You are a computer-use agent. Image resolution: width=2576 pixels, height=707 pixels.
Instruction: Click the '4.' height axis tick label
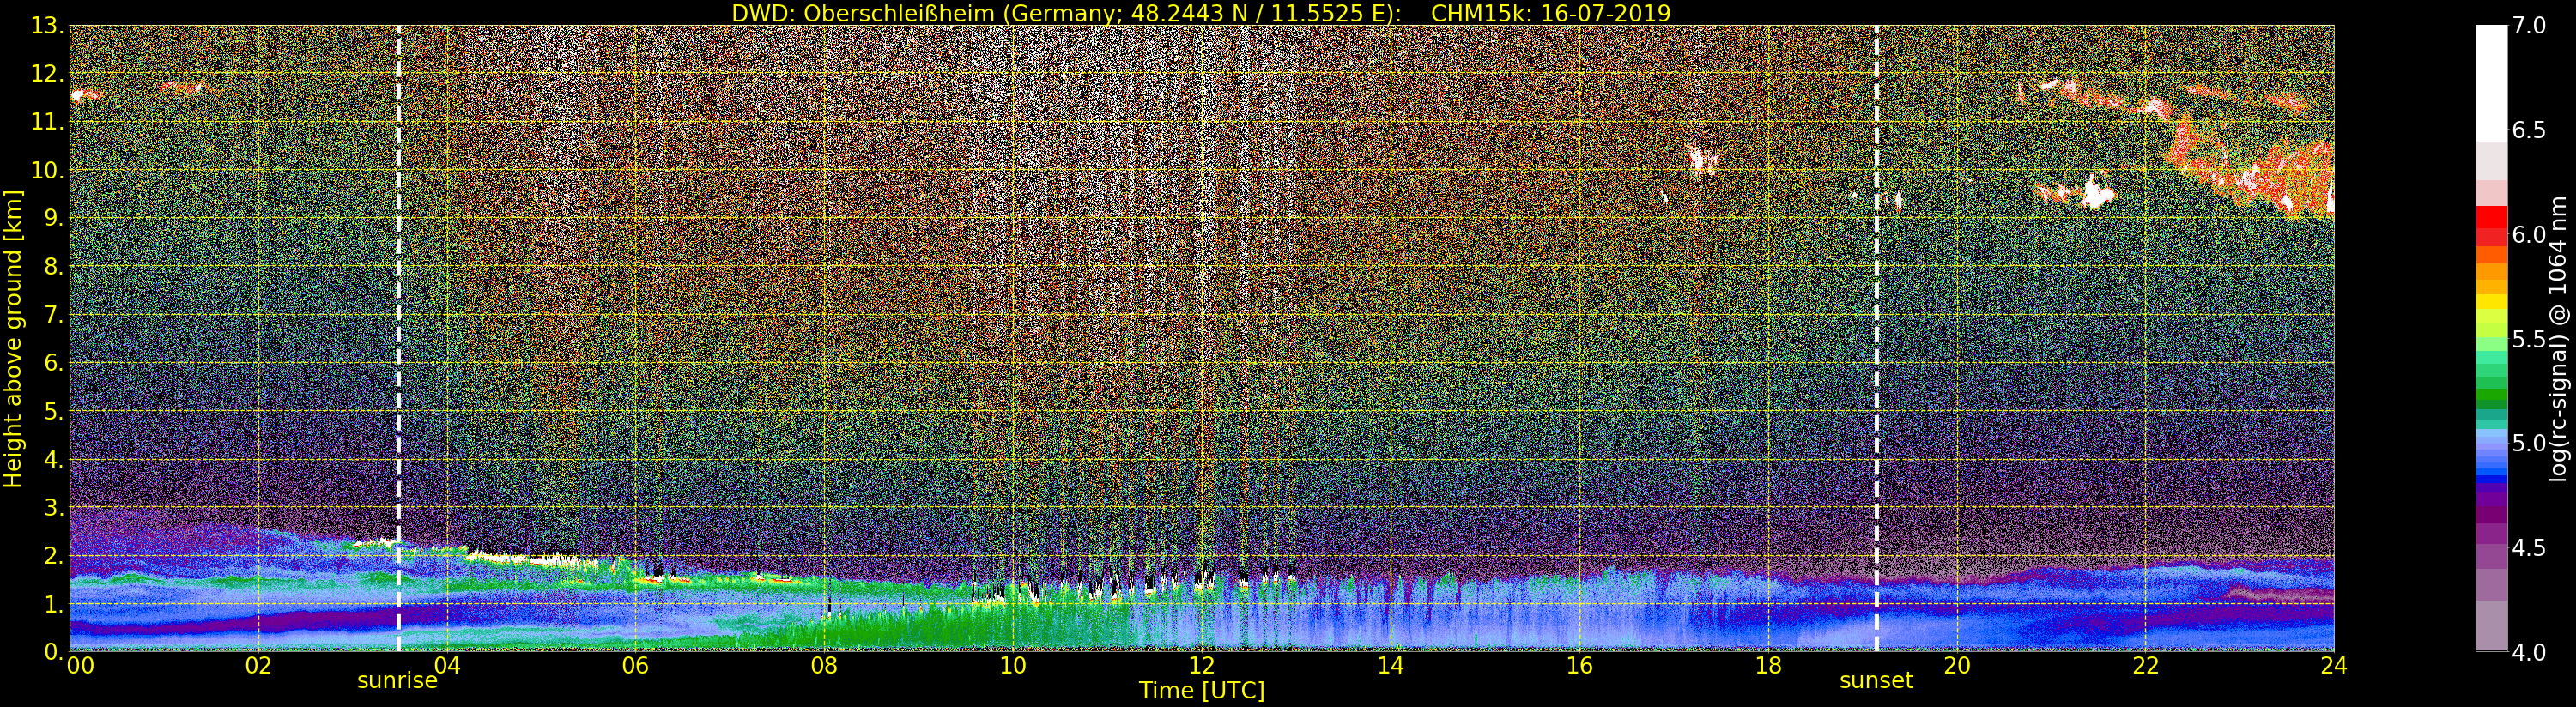click(52, 460)
